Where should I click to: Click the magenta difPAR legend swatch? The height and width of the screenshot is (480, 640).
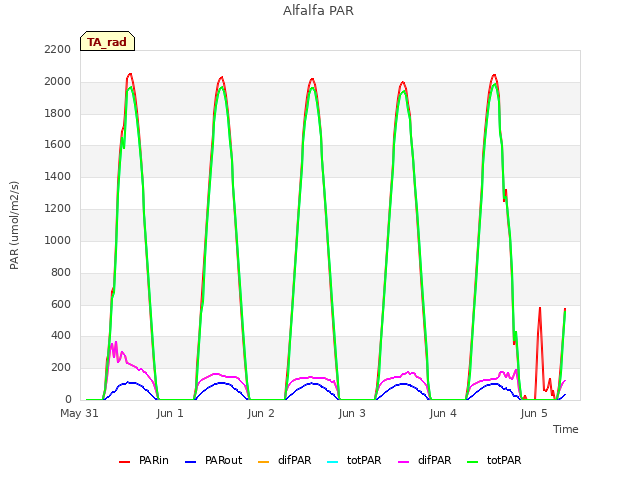403,462
